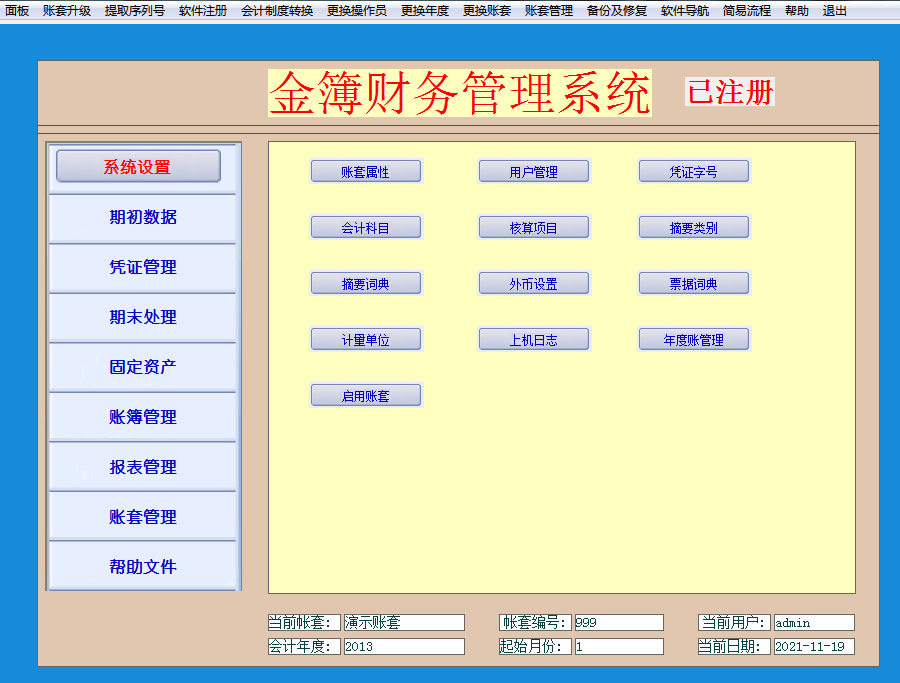The width and height of the screenshot is (900, 683).
Task: Open 年度账管理
Action: click(x=693, y=339)
